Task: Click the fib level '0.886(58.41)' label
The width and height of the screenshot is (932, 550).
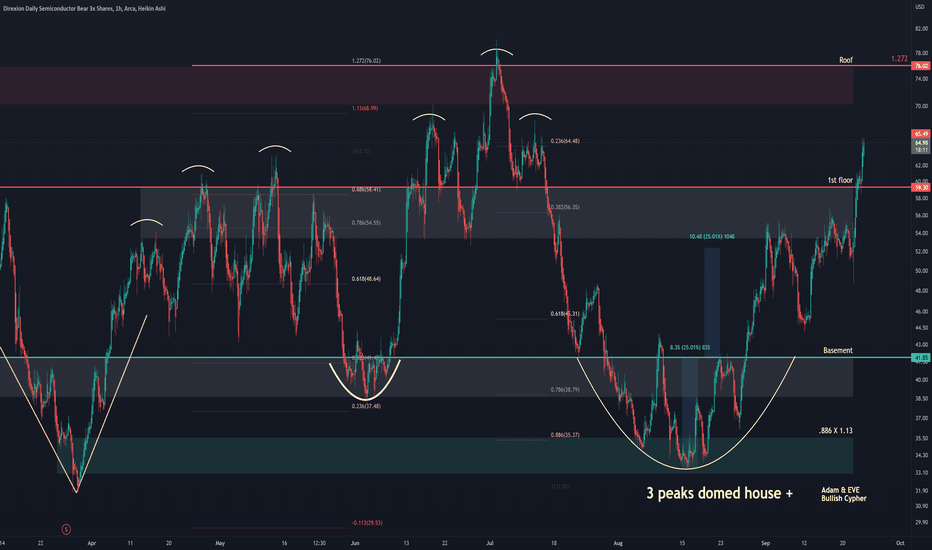Action: pyautogui.click(x=366, y=189)
